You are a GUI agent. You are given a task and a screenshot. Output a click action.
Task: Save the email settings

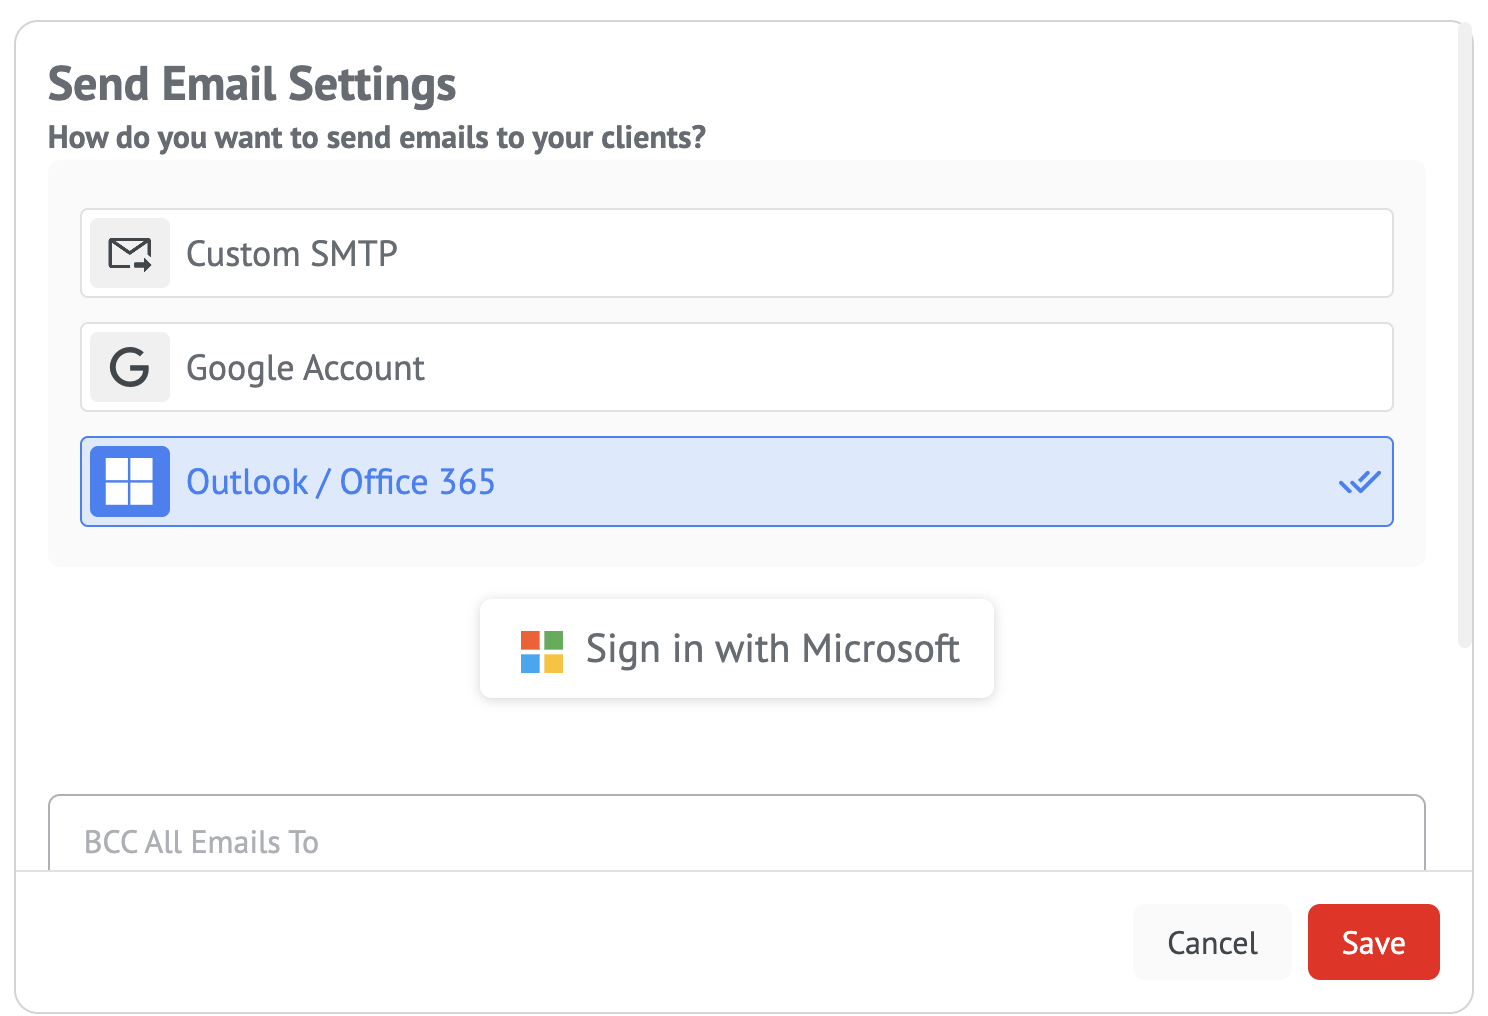[1373, 942]
